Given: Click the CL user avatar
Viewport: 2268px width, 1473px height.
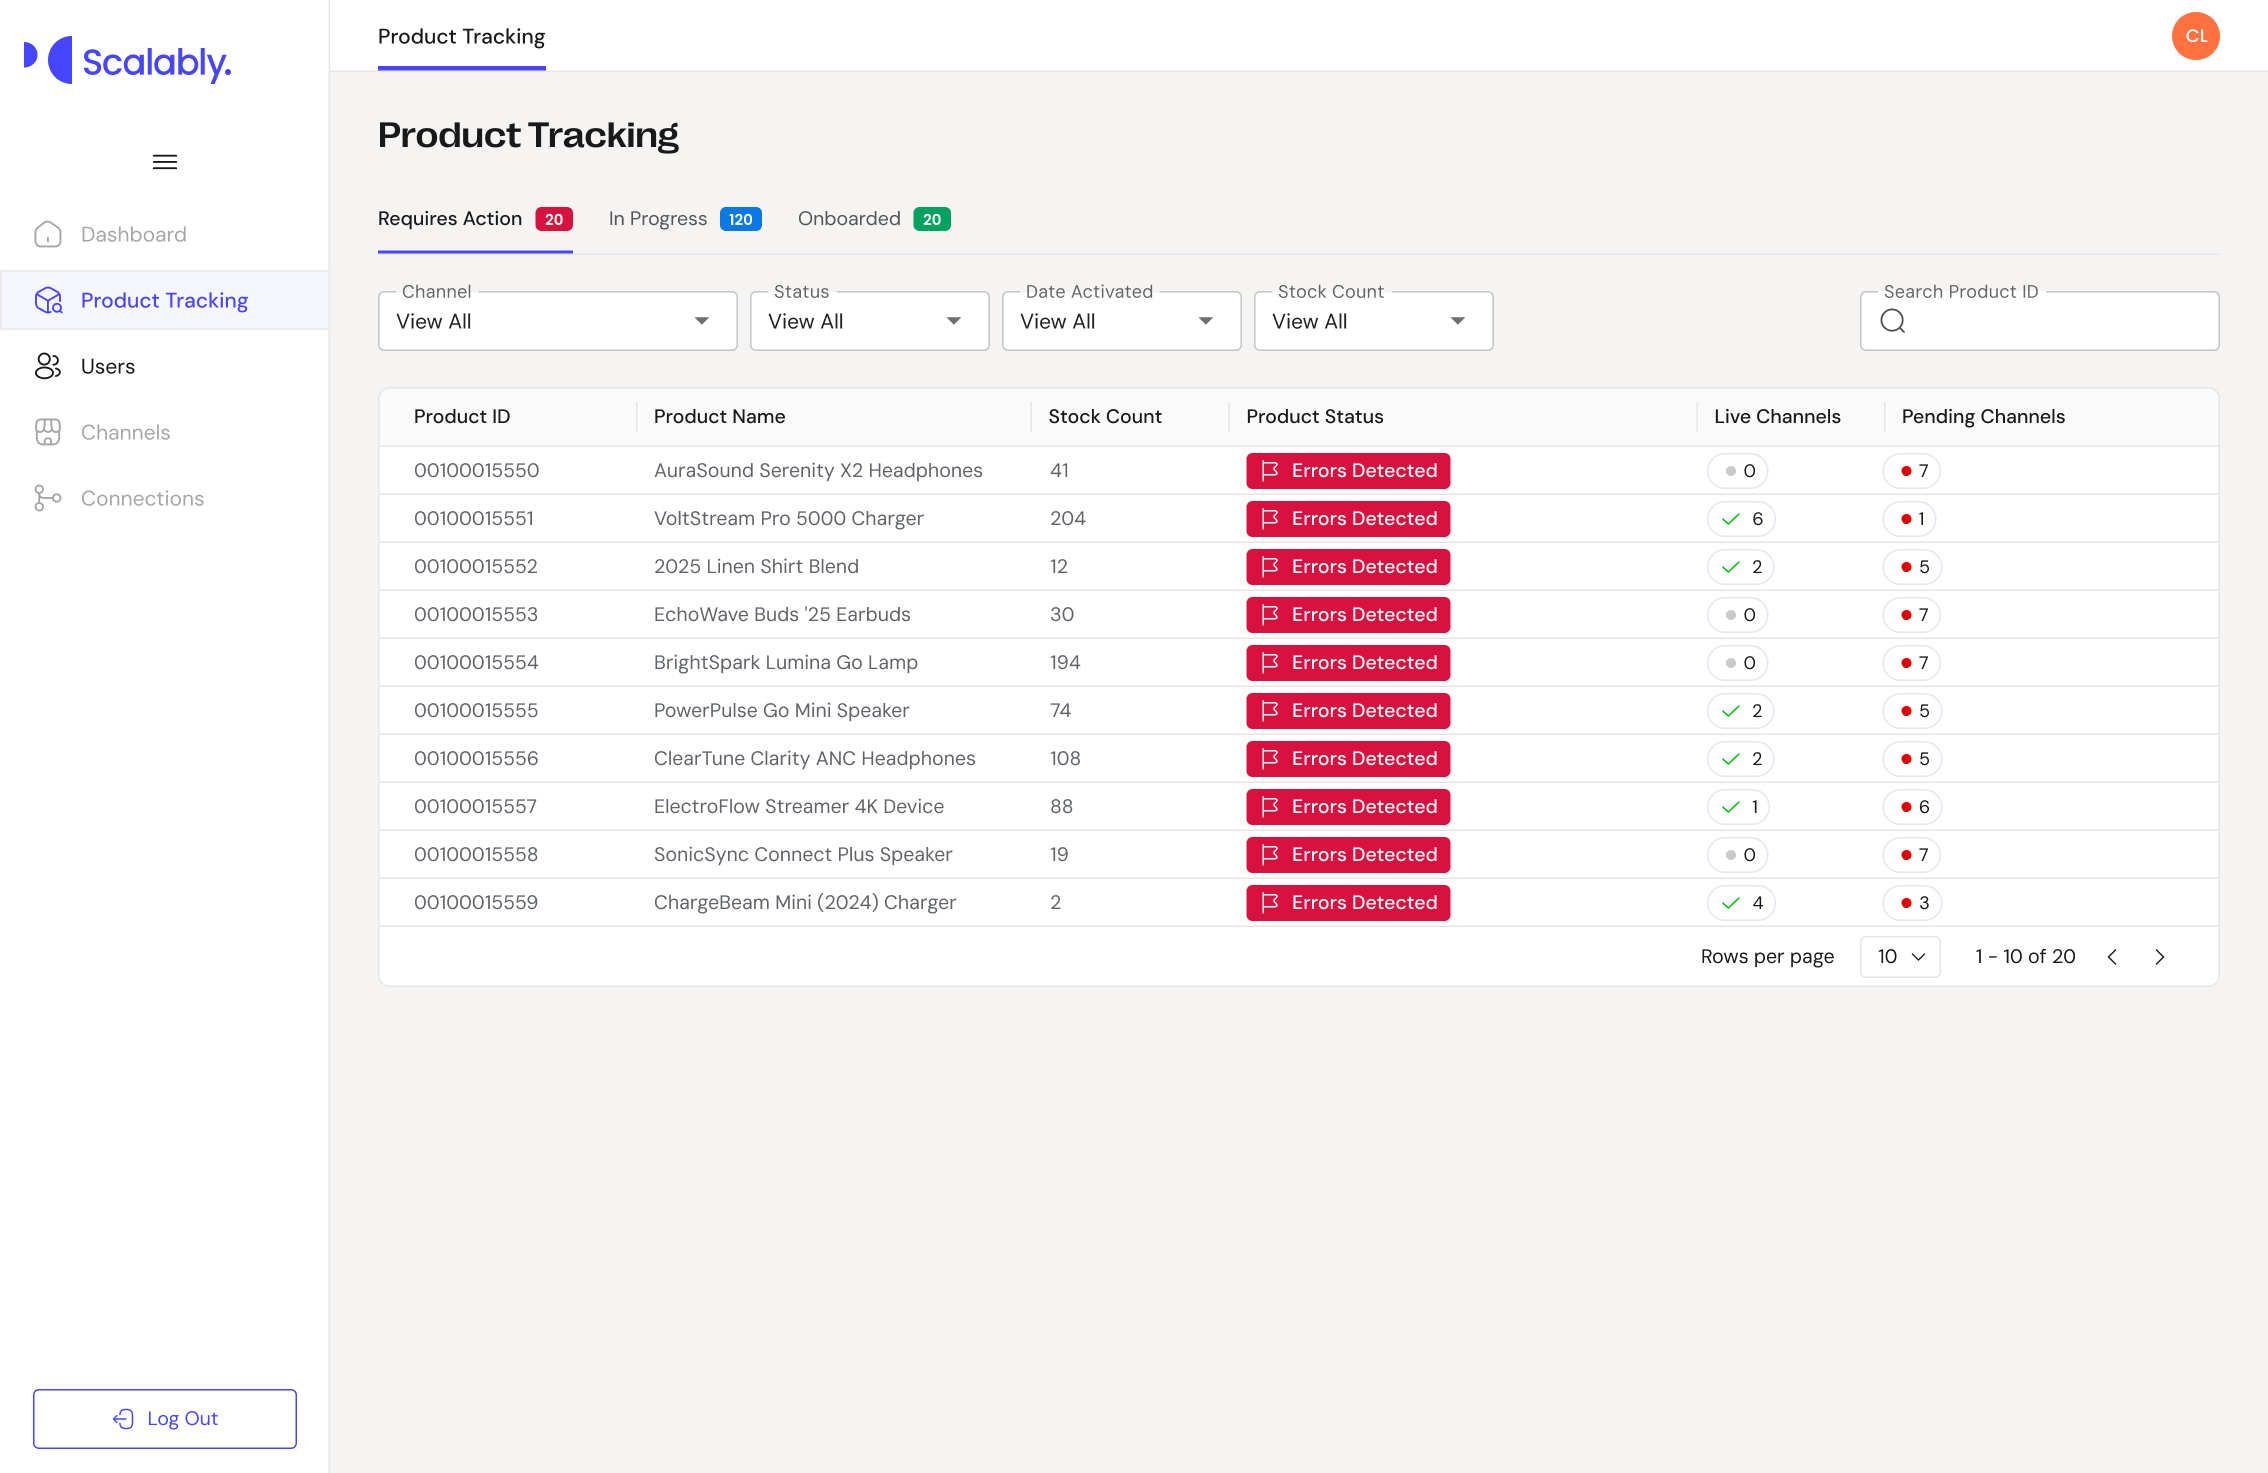Looking at the screenshot, I should [x=2195, y=36].
